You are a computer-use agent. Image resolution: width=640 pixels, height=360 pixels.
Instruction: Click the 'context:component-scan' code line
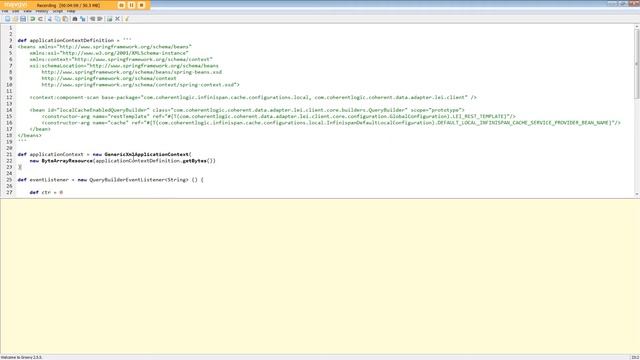coord(253,97)
